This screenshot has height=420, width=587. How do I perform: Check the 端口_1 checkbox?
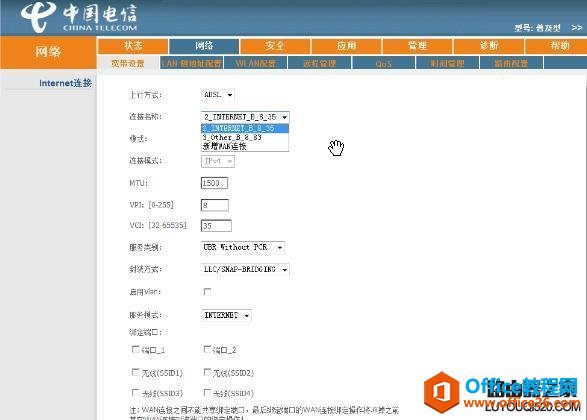[x=136, y=349]
